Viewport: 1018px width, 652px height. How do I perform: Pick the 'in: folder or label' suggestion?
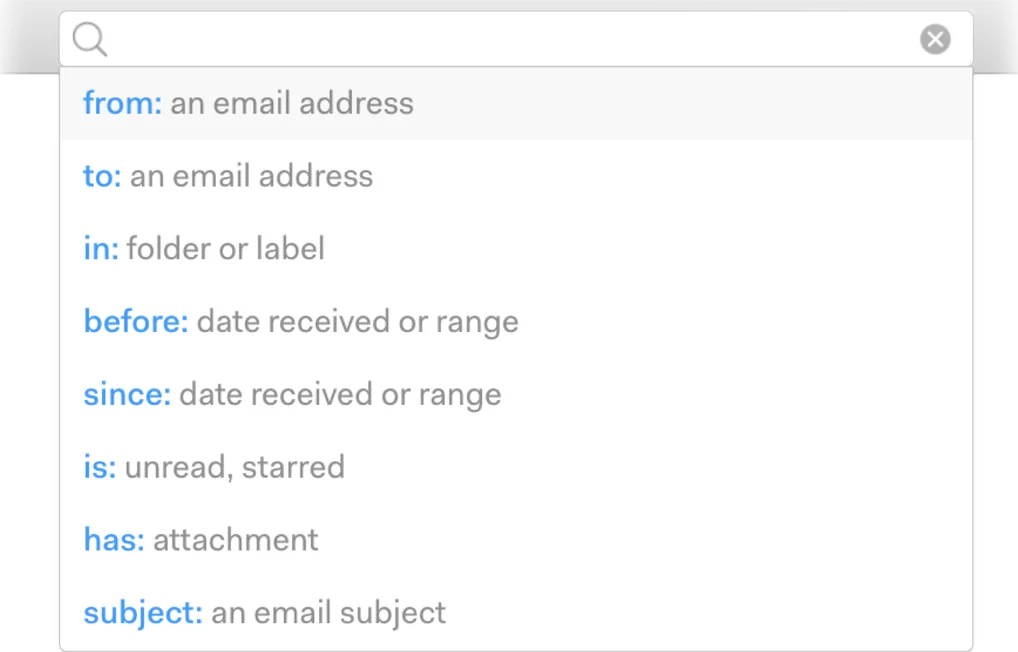516,249
